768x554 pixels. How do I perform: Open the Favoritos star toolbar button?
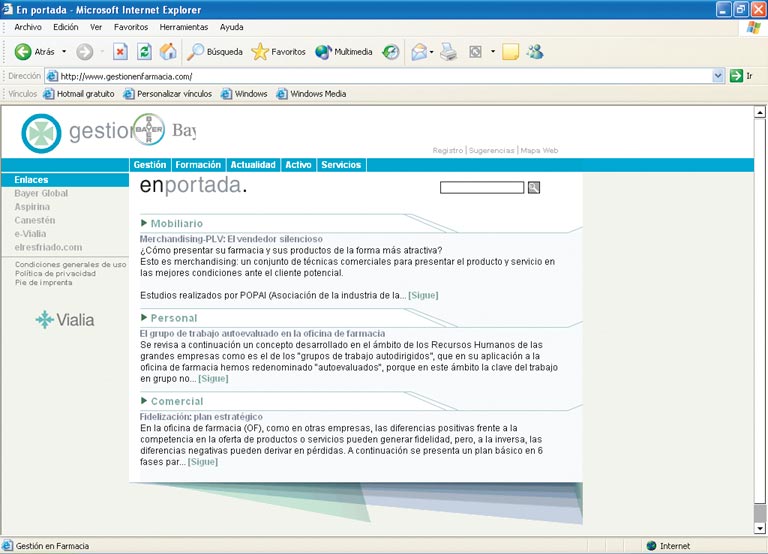(x=278, y=51)
